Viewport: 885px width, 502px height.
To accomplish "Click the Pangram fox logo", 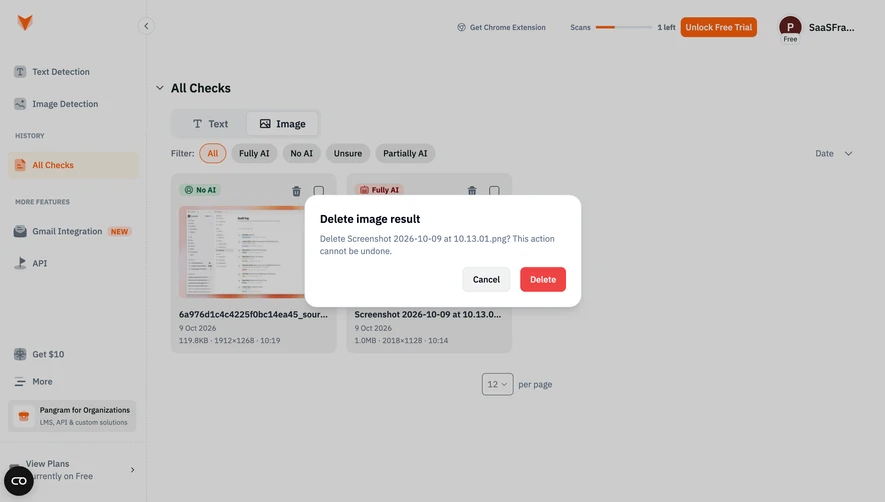I will (25, 23).
